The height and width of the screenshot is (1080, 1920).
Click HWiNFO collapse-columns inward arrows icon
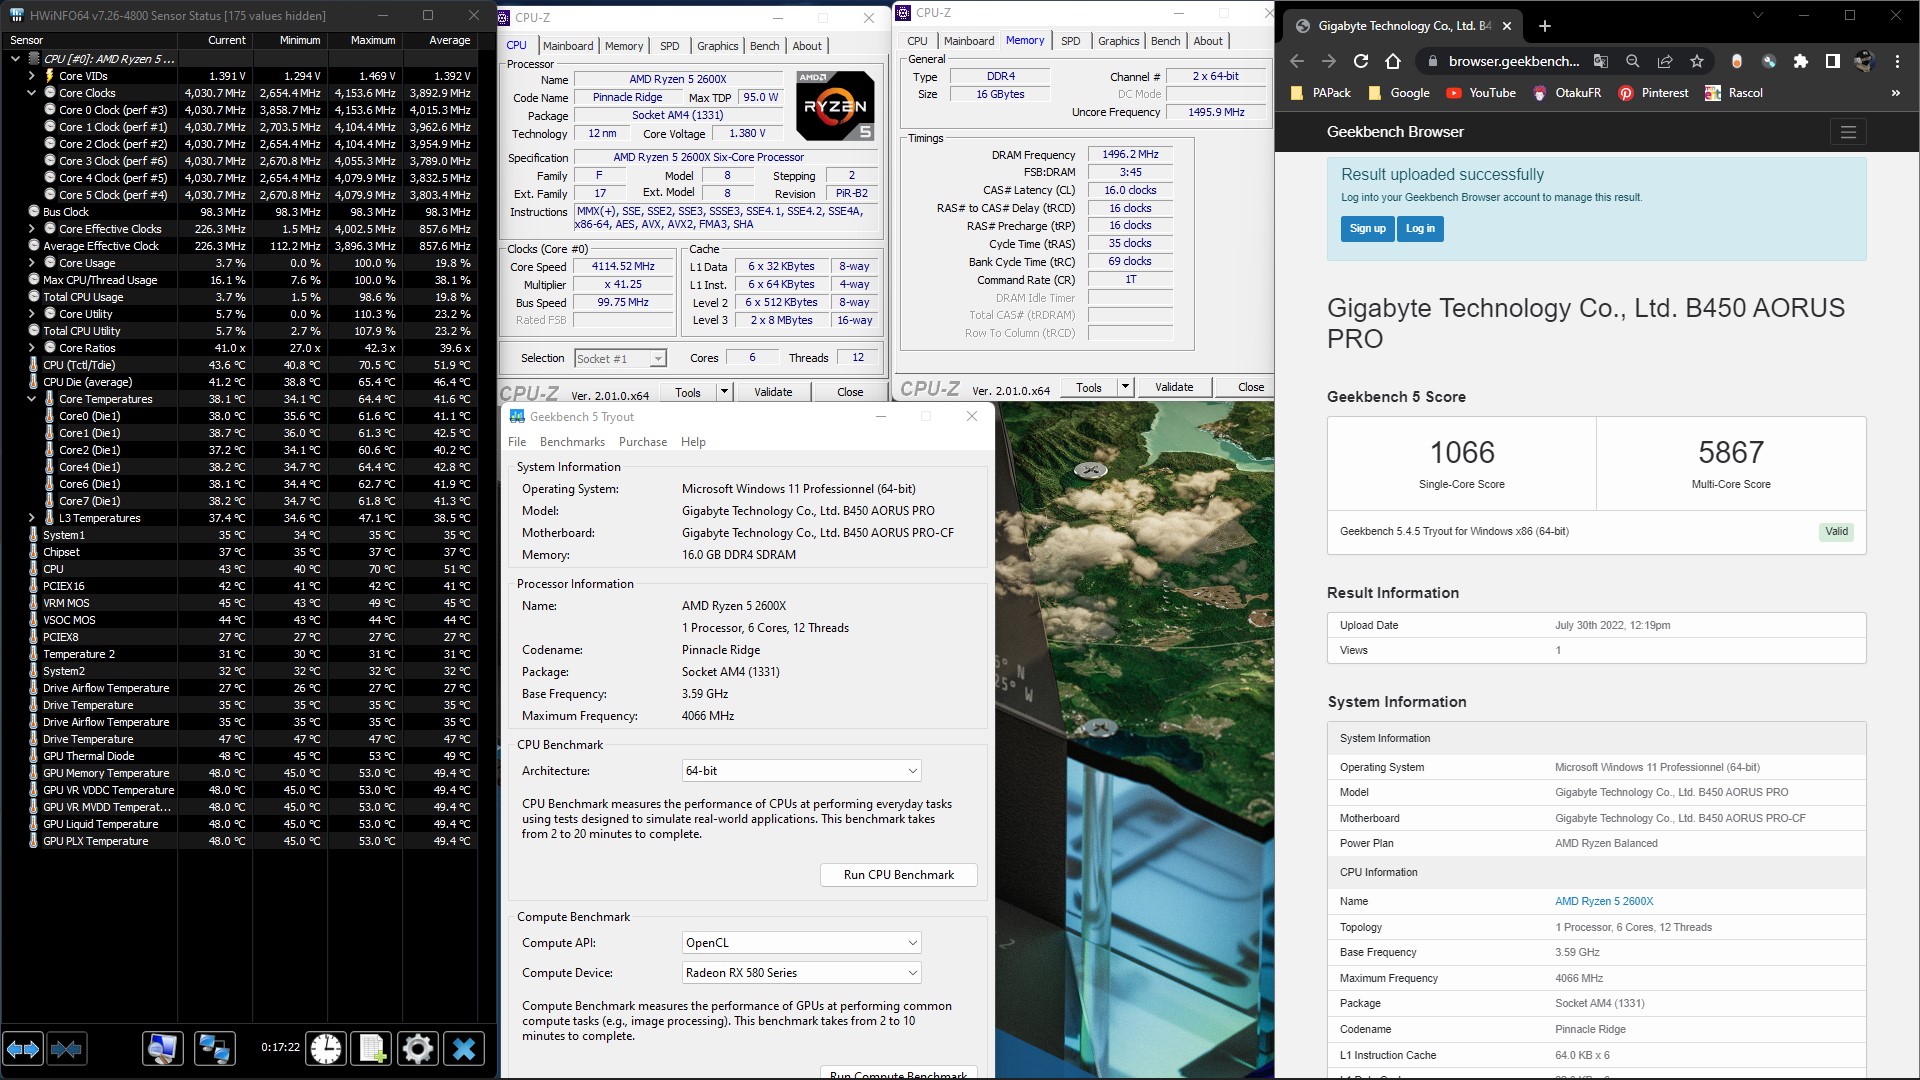[x=67, y=1049]
